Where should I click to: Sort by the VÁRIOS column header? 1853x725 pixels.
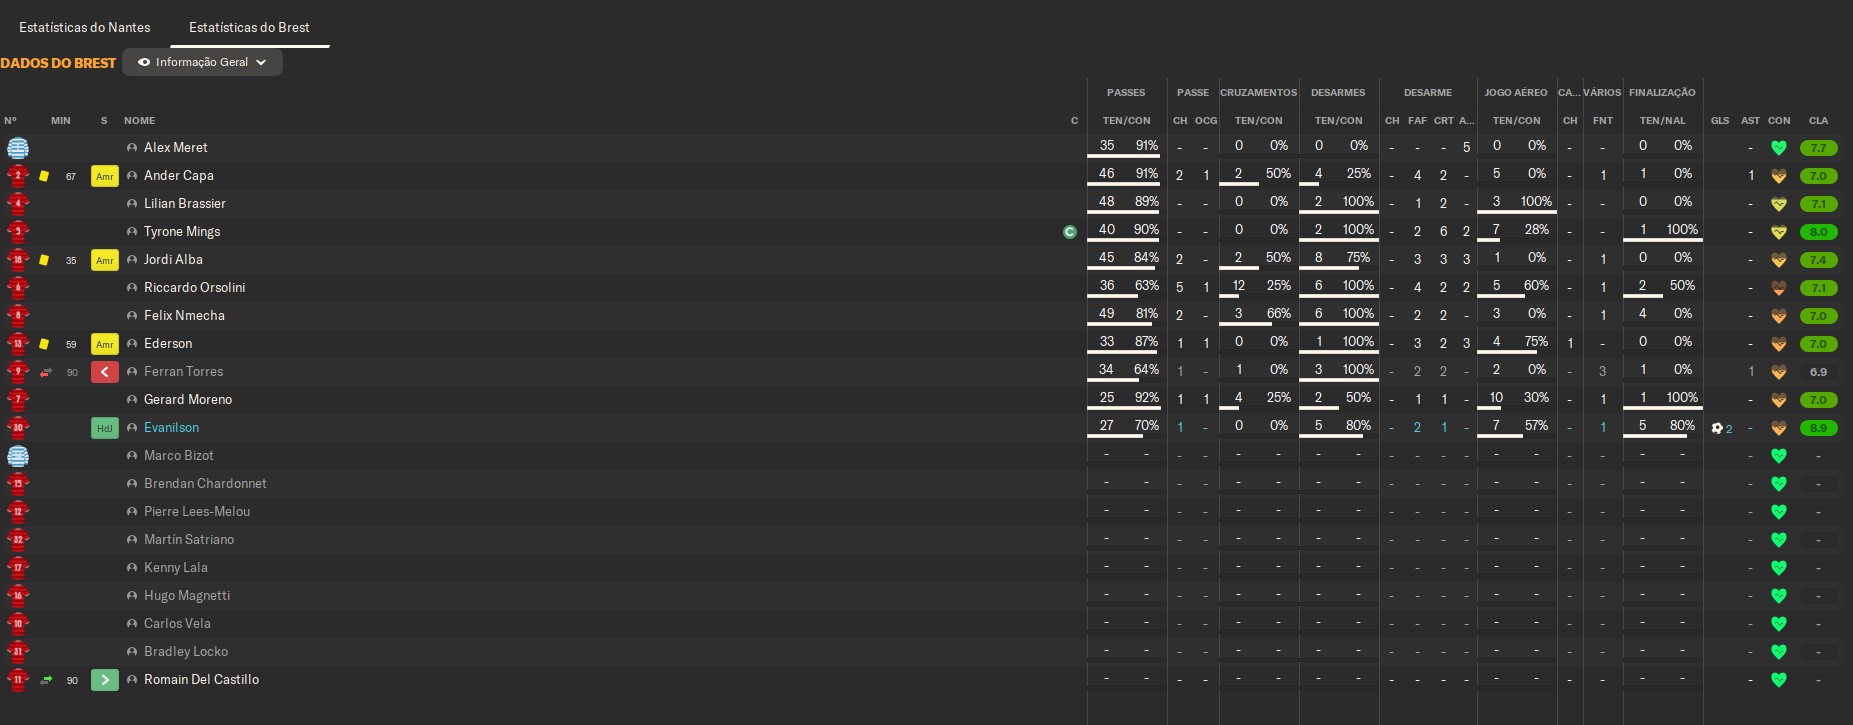tap(1602, 92)
